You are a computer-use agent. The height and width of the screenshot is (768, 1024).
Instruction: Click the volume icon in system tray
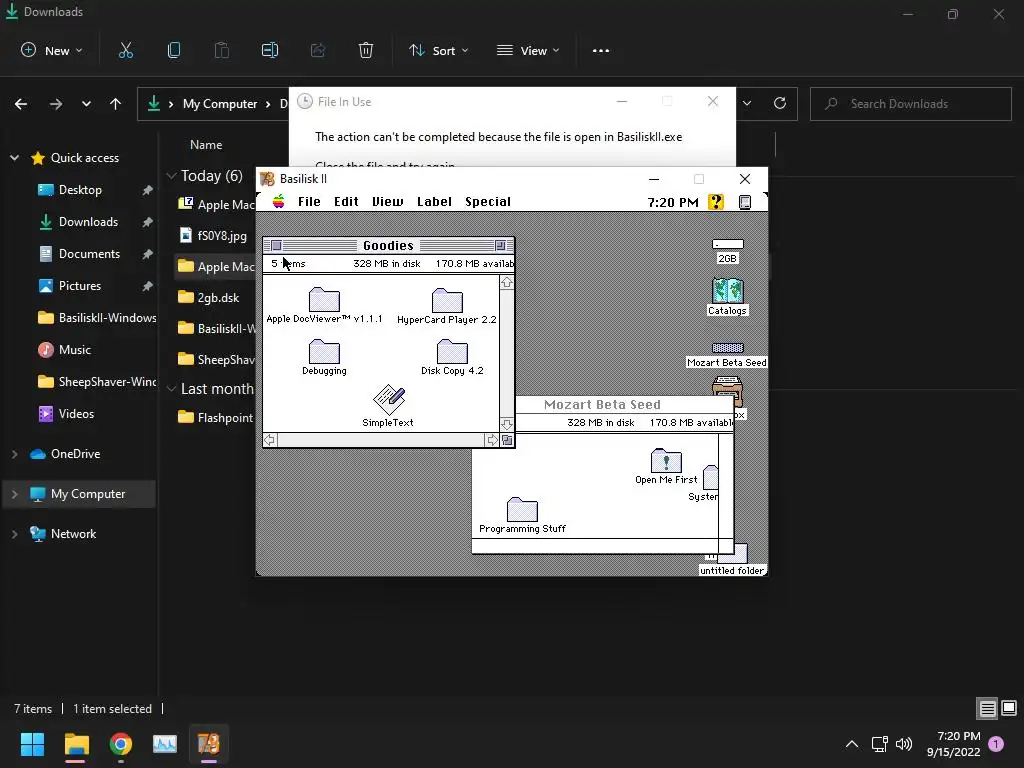[x=904, y=744]
